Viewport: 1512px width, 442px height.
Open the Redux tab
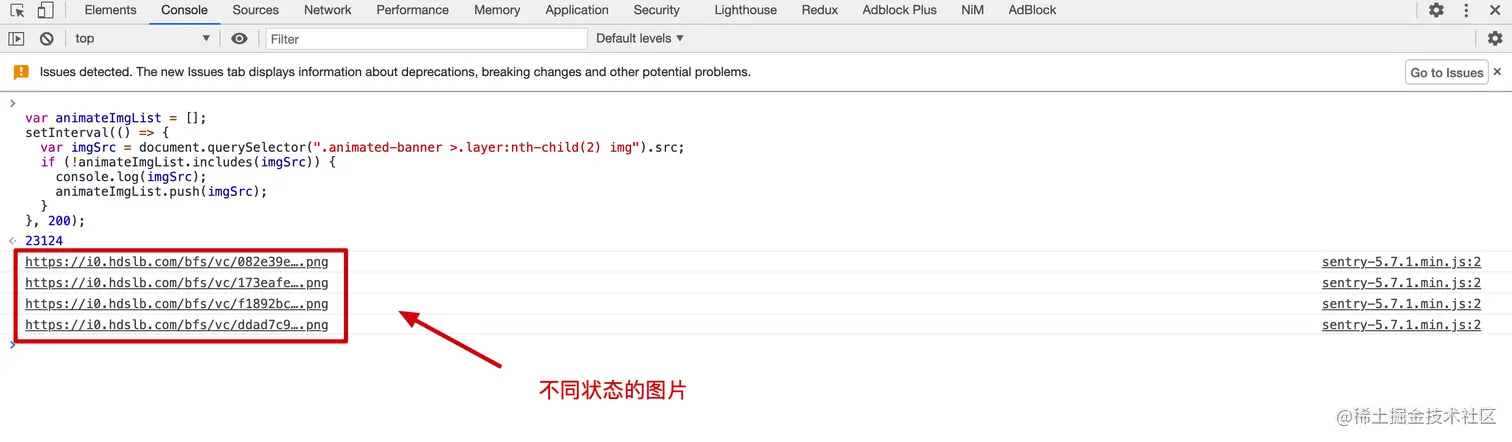coord(819,10)
